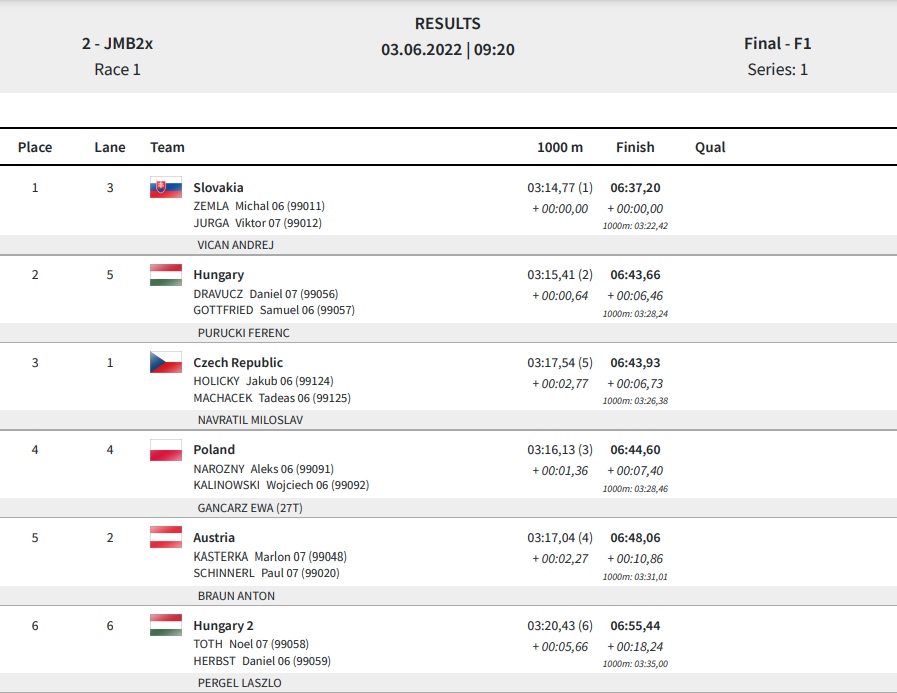This screenshot has width=897, height=693.
Task: Click the 1000 m column header
Action: point(560,147)
